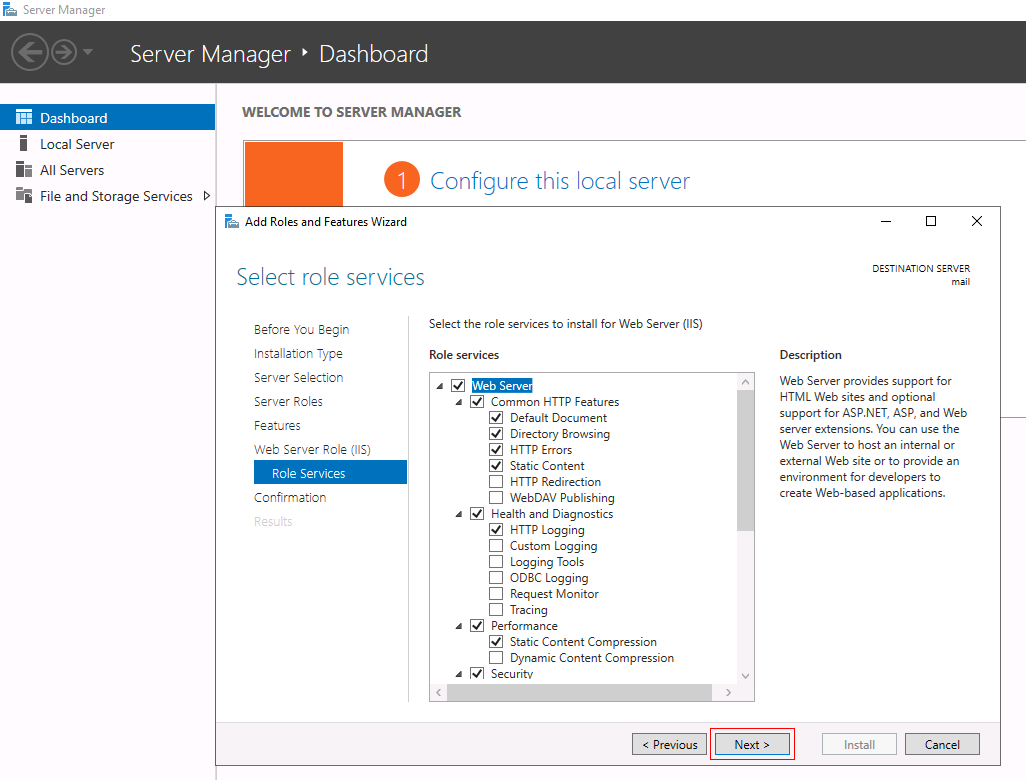Enable the Tracing checkbox
The width and height of the screenshot is (1026, 780).
(496, 609)
